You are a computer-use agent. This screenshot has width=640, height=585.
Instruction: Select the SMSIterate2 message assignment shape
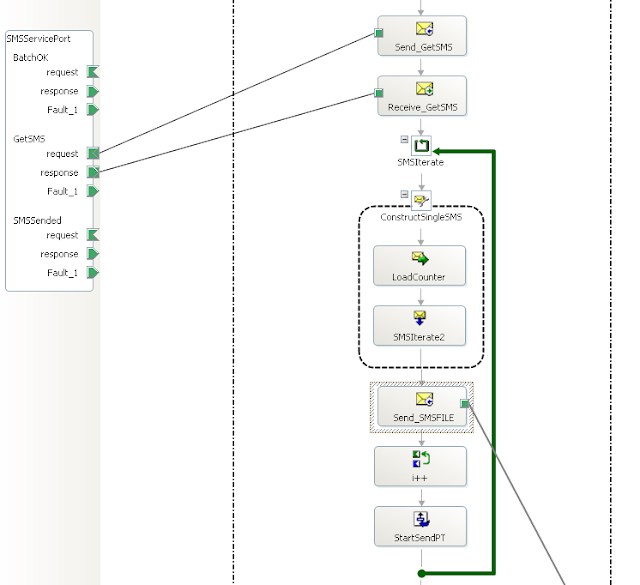[x=420, y=326]
